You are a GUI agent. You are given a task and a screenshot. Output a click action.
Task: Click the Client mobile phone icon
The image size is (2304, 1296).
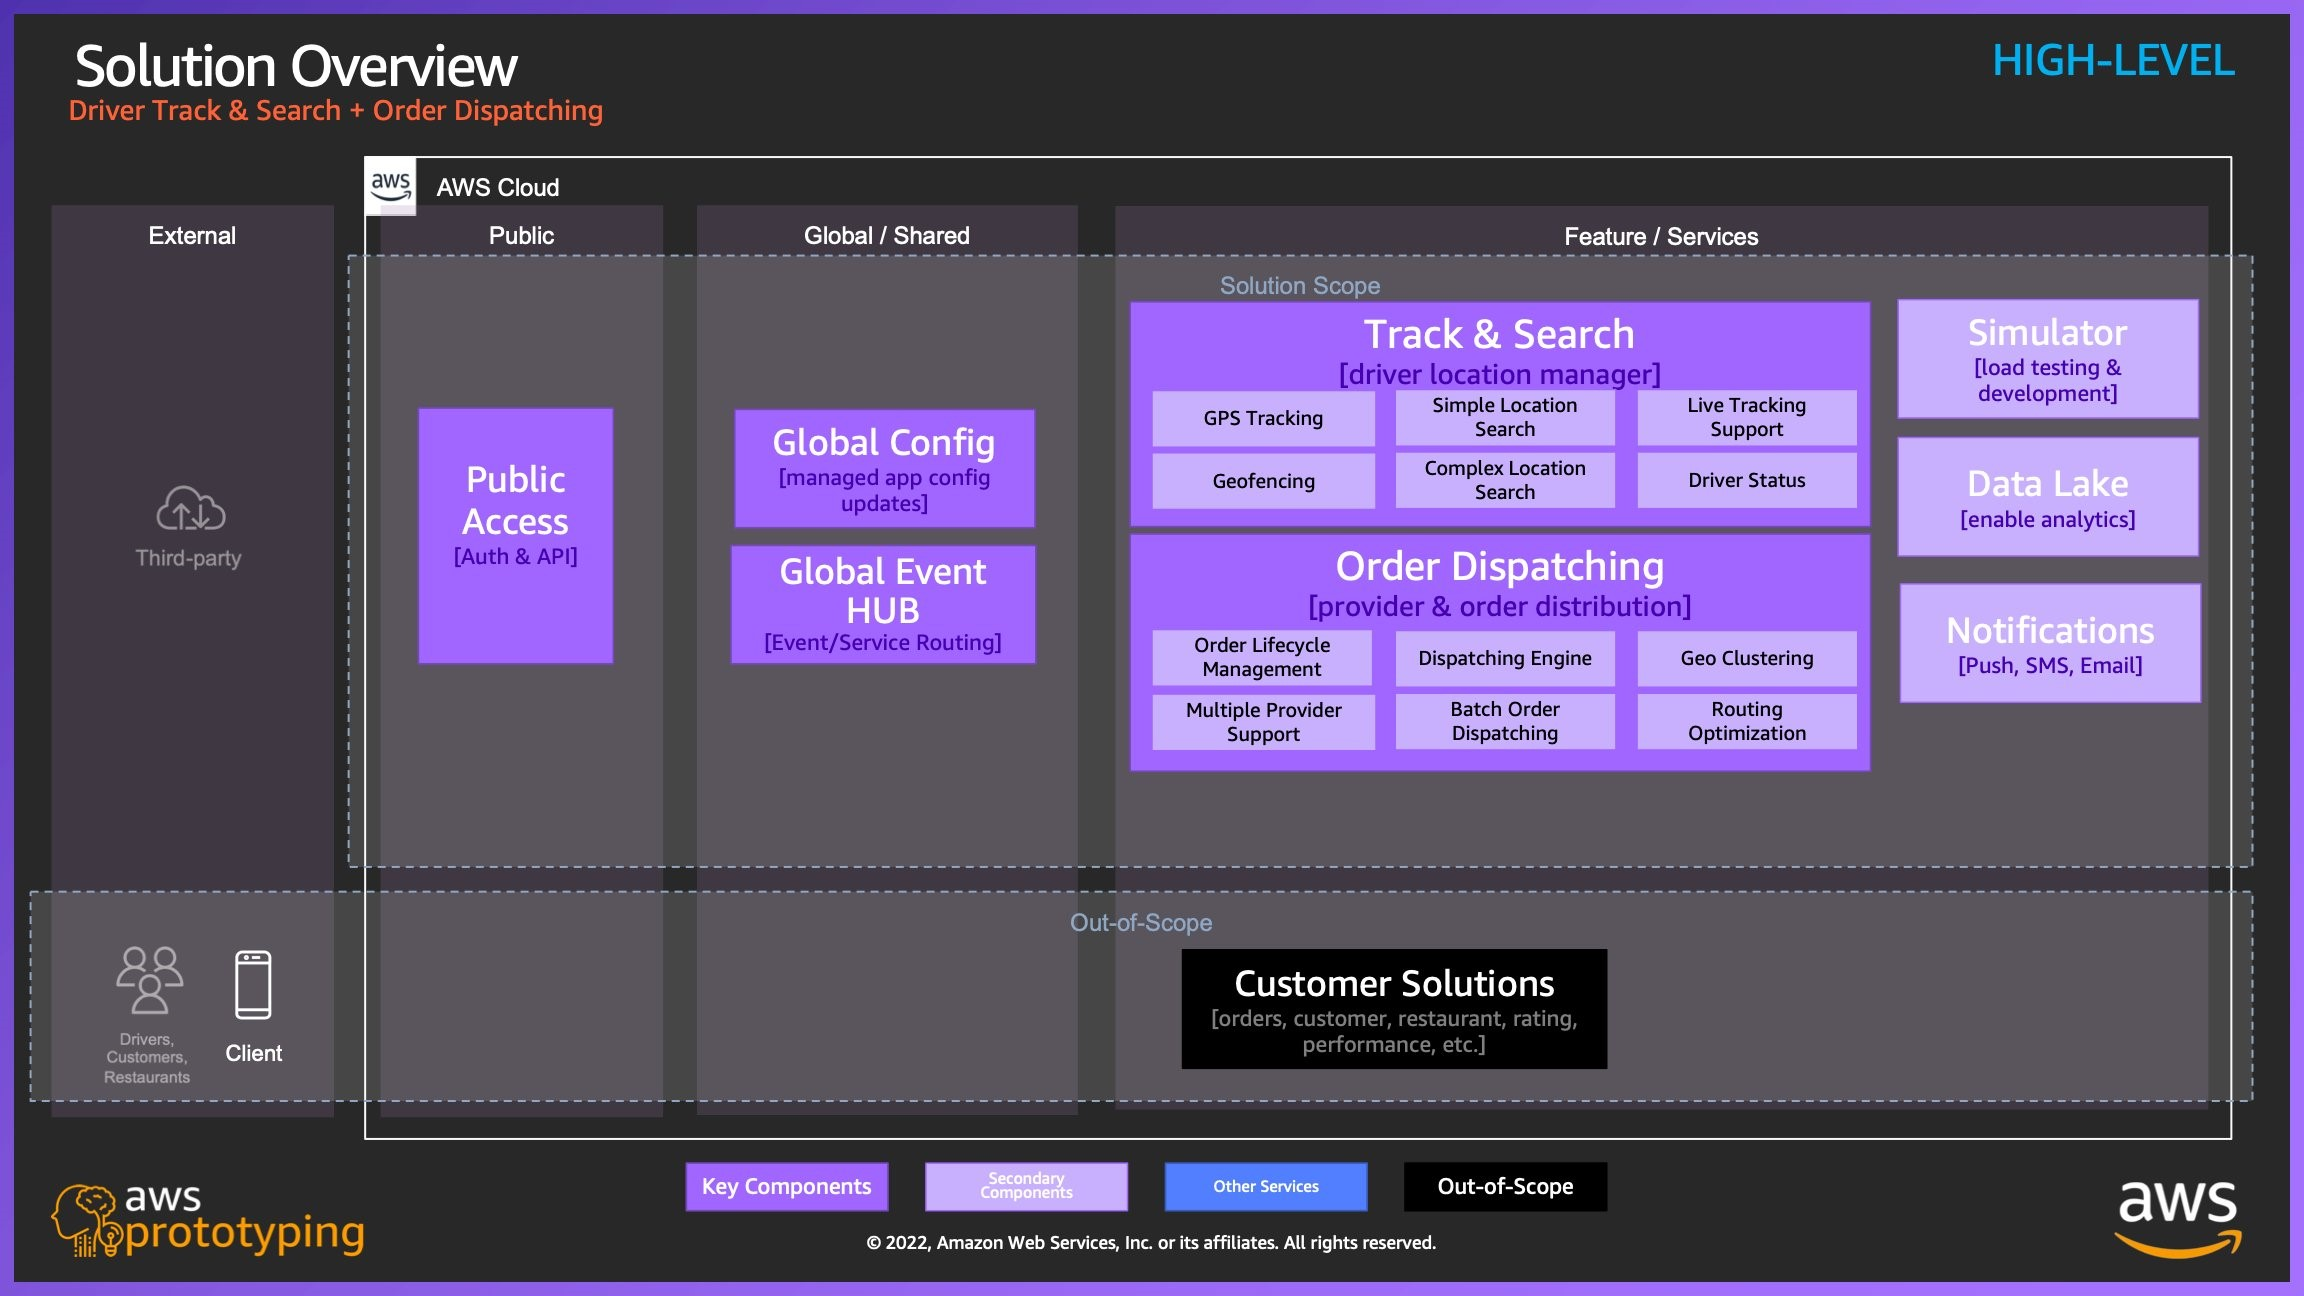[253, 985]
